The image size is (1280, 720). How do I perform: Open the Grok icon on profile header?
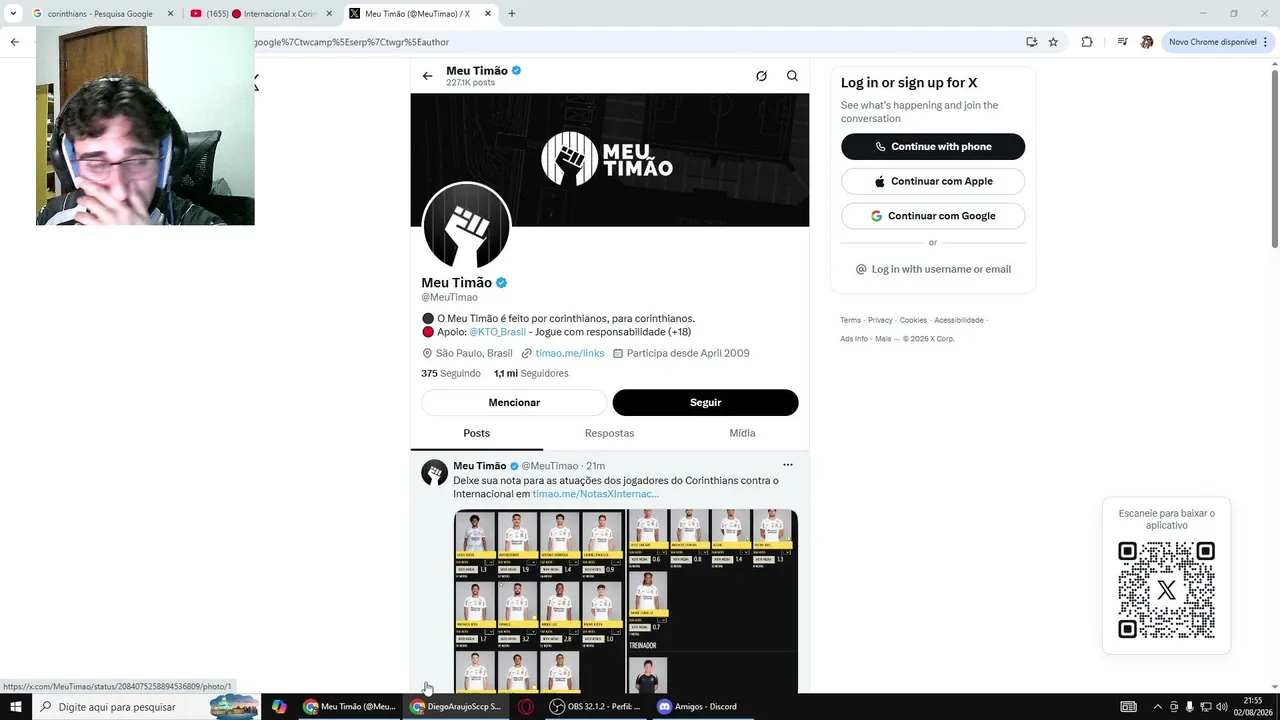click(761, 76)
